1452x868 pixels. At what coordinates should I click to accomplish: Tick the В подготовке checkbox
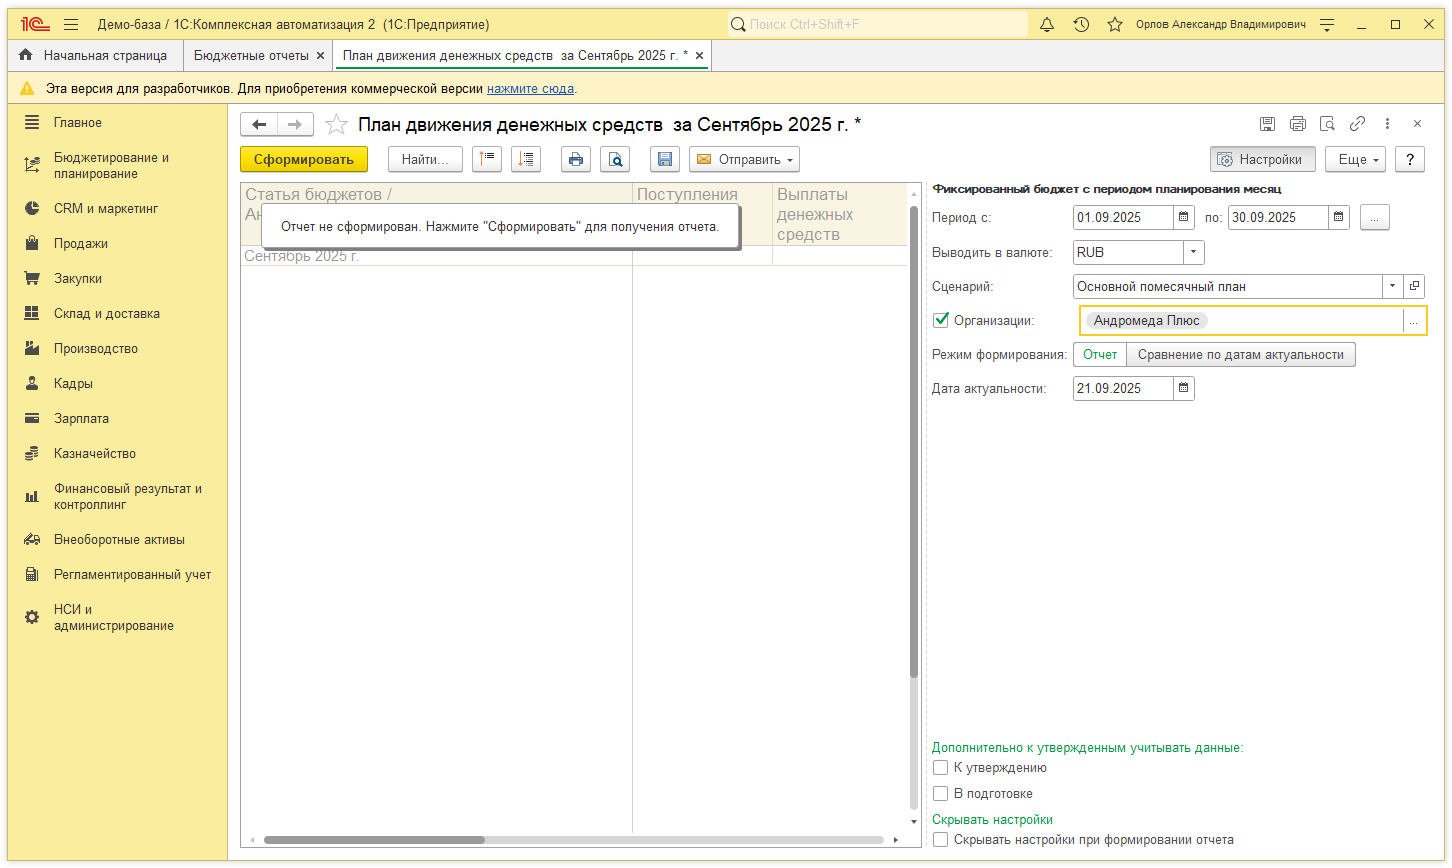coord(941,794)
